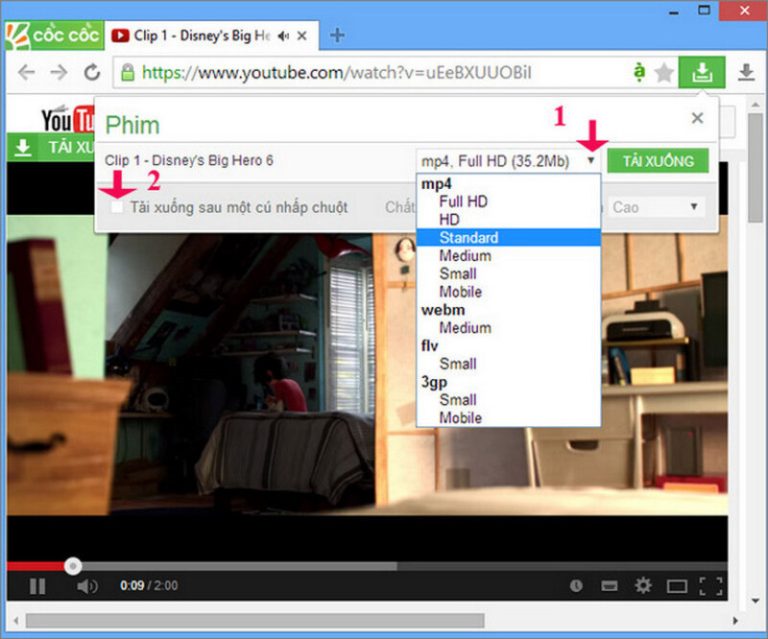This screenshot has width=768, height=639.
Task: Go back to the previous page
Action: pyautogui.click(x=26, y=72)
